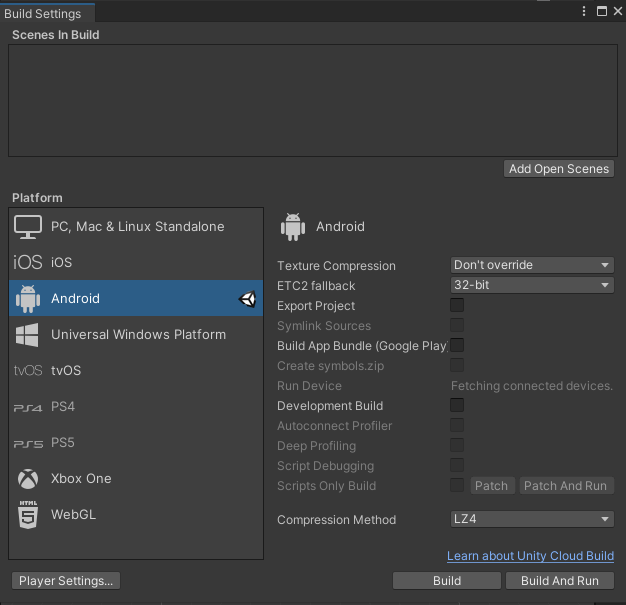Select the tvOS platform row
This screenshot has width=626, height=605.
tap(136, 371)
